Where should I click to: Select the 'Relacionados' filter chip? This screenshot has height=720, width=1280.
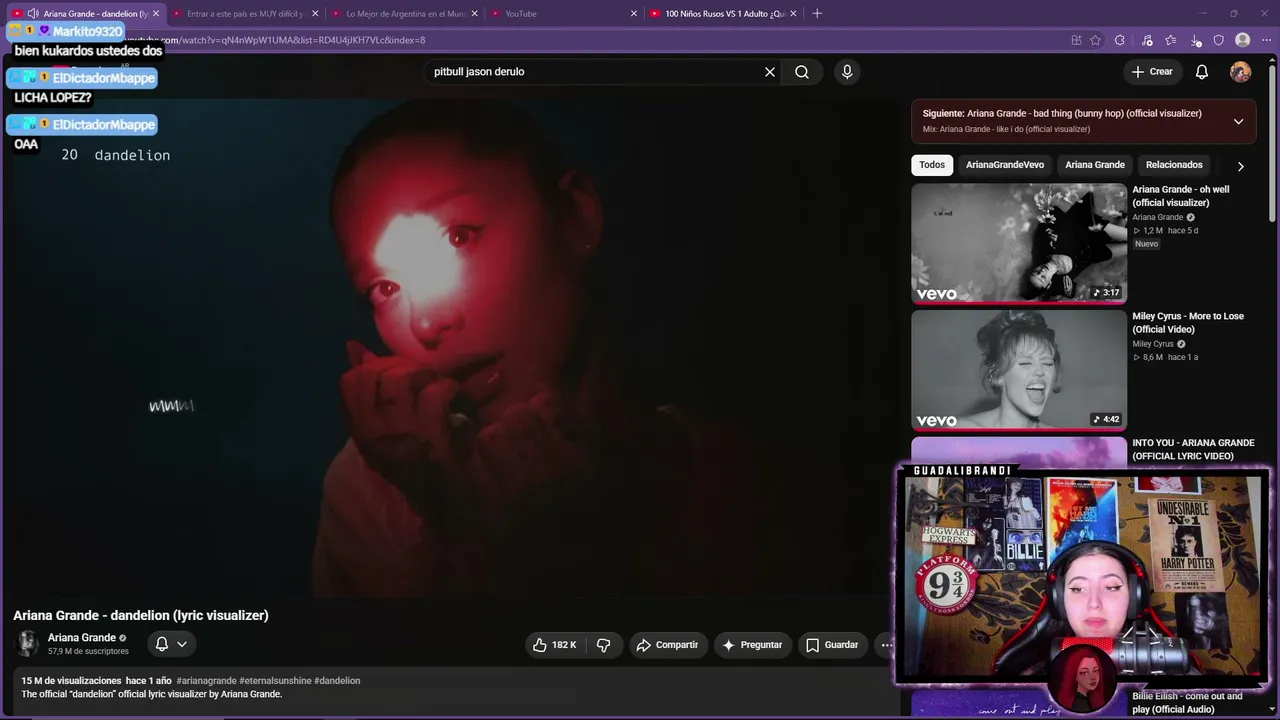(x=1174, y=165)
